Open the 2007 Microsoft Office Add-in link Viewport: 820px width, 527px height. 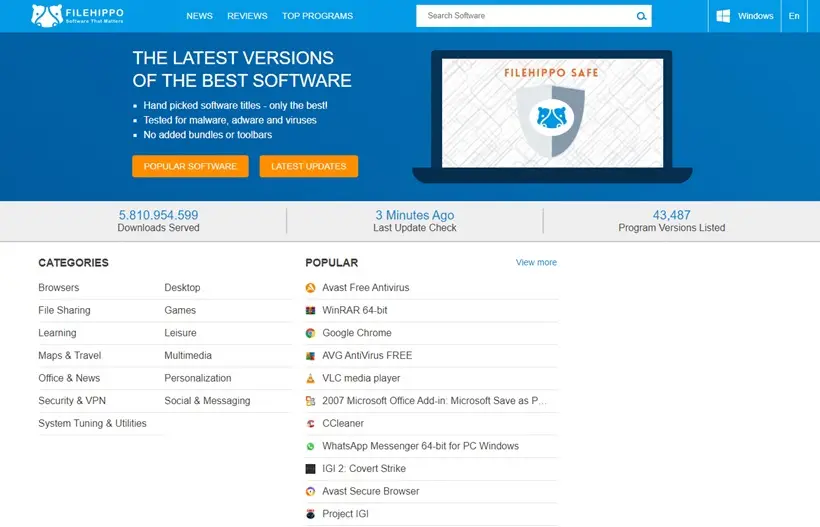click(435, 401)
